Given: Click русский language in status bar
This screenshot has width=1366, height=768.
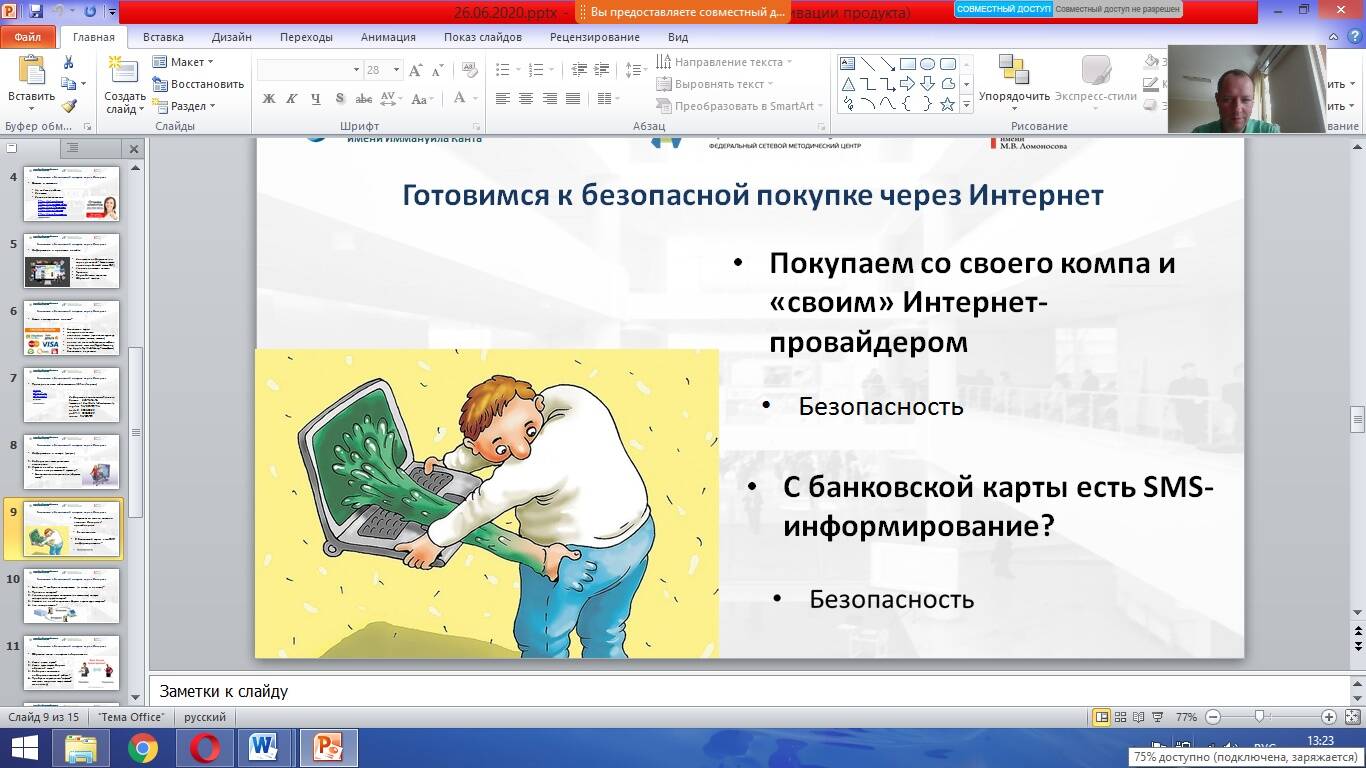Looking at the screenshot, I should 205,717.
